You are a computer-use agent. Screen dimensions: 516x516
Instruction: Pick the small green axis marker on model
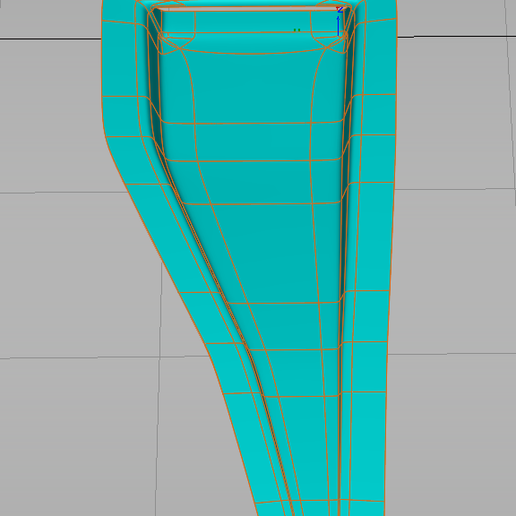point(297,30)
